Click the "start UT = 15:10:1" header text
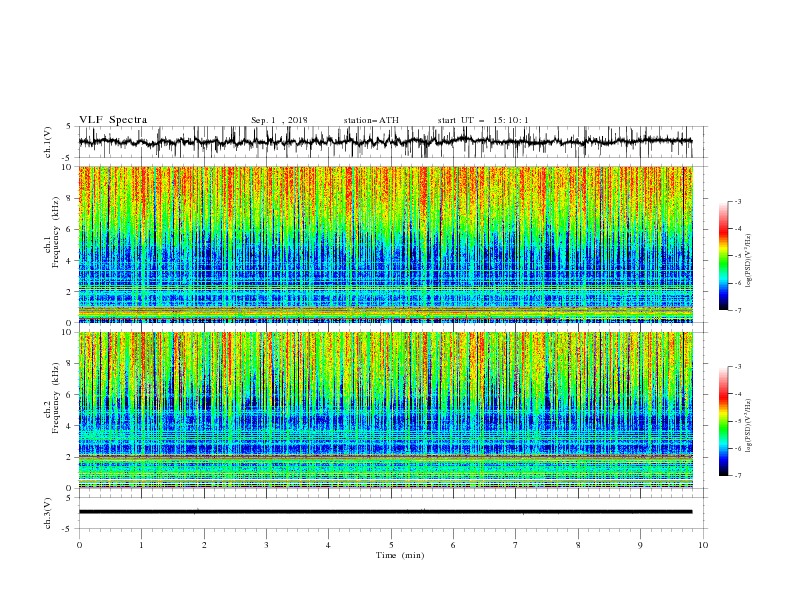The width and height of the screenshot is (792, 612). click(483, 120)
